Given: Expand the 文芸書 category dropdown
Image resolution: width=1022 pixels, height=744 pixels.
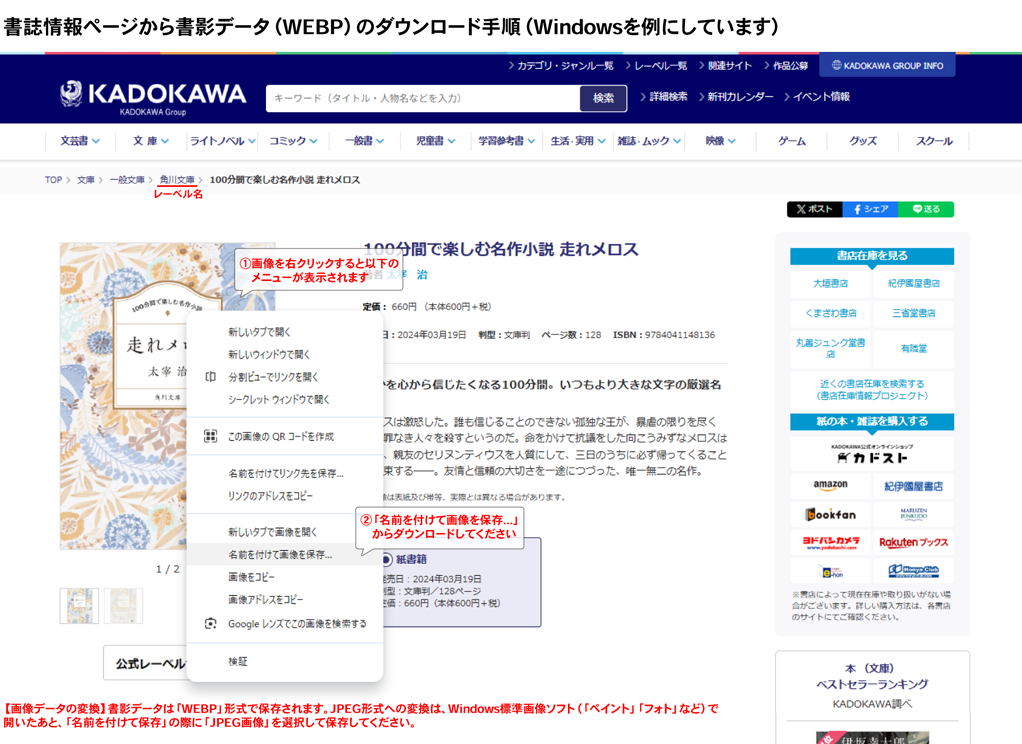Looking at the screenshot, I should (80, 141).
